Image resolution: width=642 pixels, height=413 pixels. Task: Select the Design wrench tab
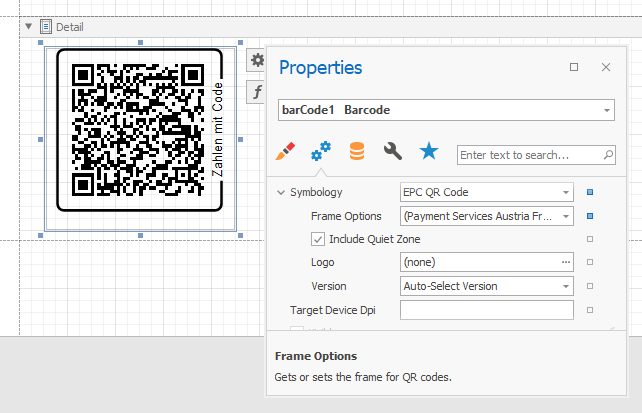393,152
